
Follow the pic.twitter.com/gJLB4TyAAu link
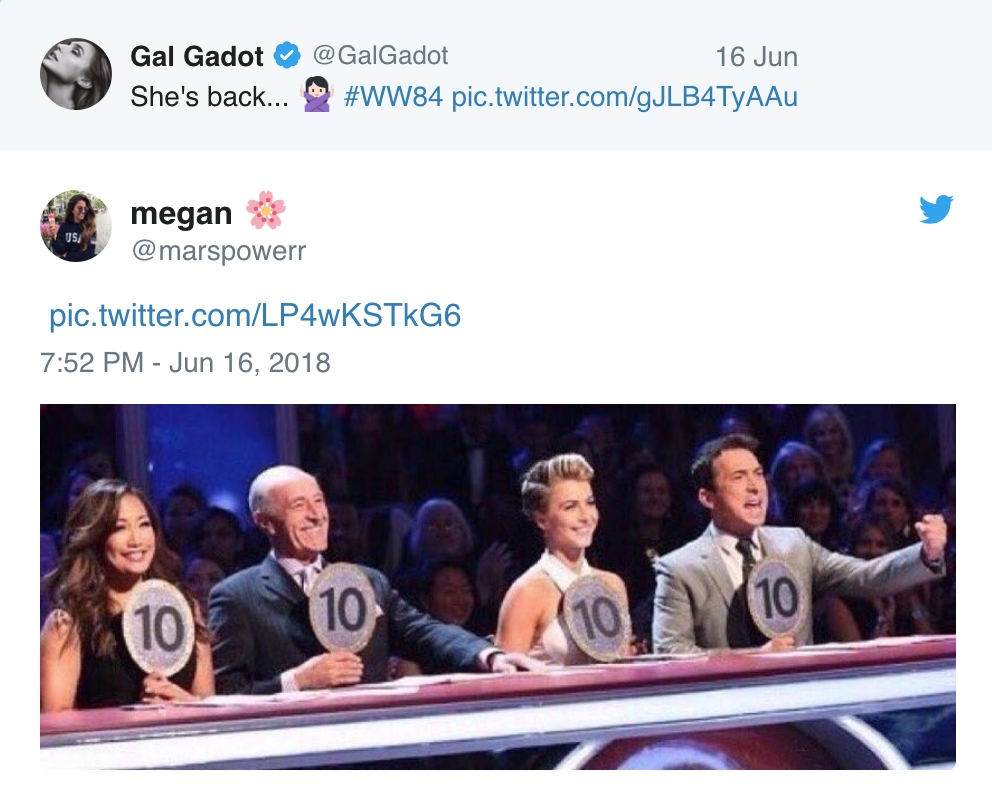click(x=624, y=98)
